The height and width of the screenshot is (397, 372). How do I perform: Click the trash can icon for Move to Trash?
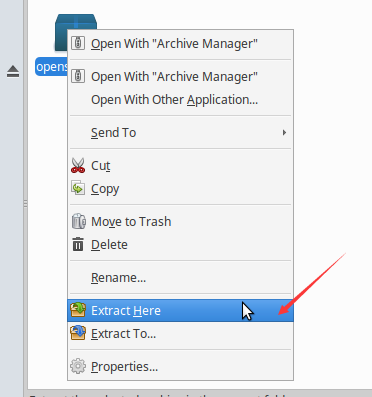point(78,221)
